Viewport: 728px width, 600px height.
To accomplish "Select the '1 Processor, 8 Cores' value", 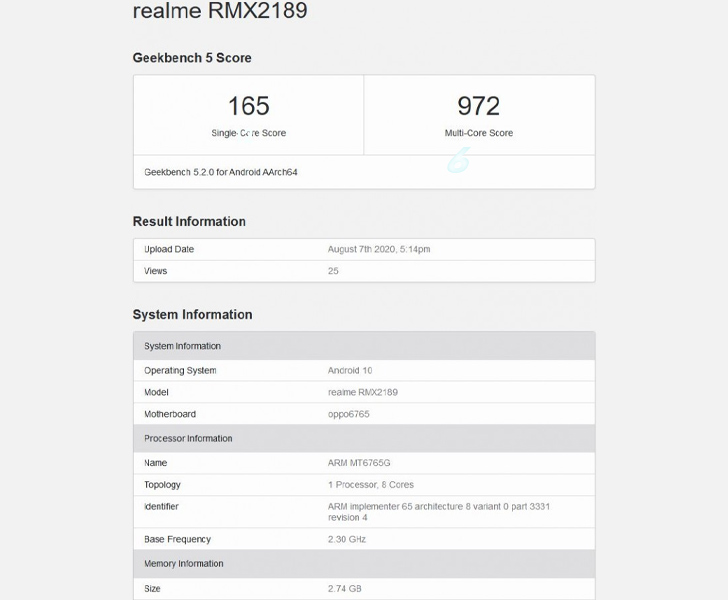I will pyautogui.click(x=370, y=484).
